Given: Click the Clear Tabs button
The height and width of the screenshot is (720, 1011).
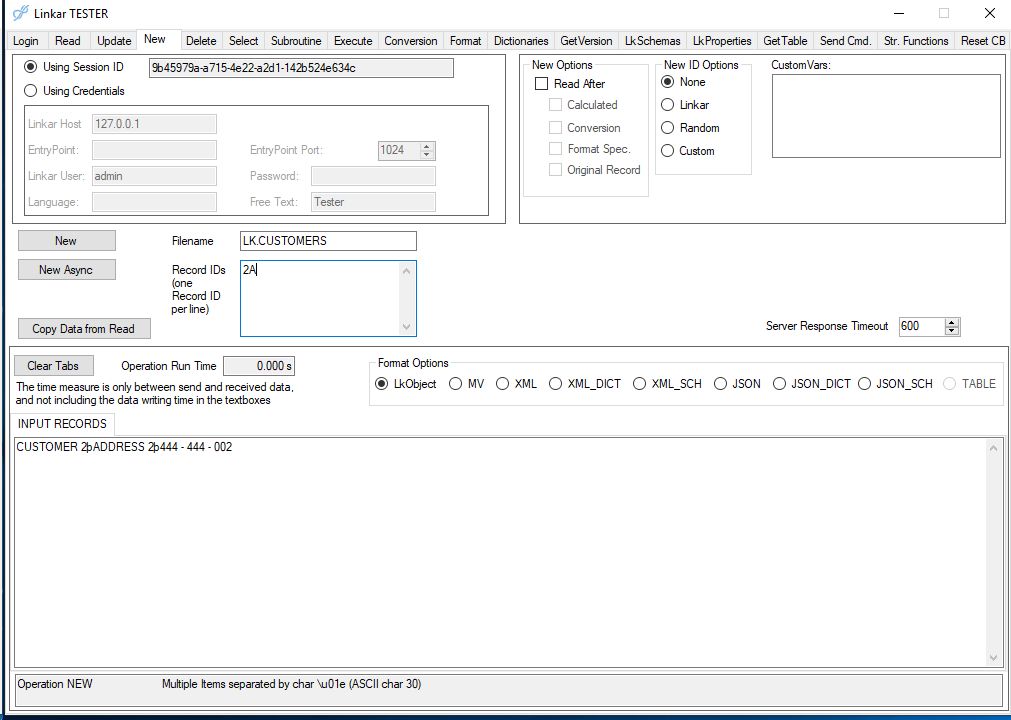Looking at the screenshot, I should tap(54, 365).
